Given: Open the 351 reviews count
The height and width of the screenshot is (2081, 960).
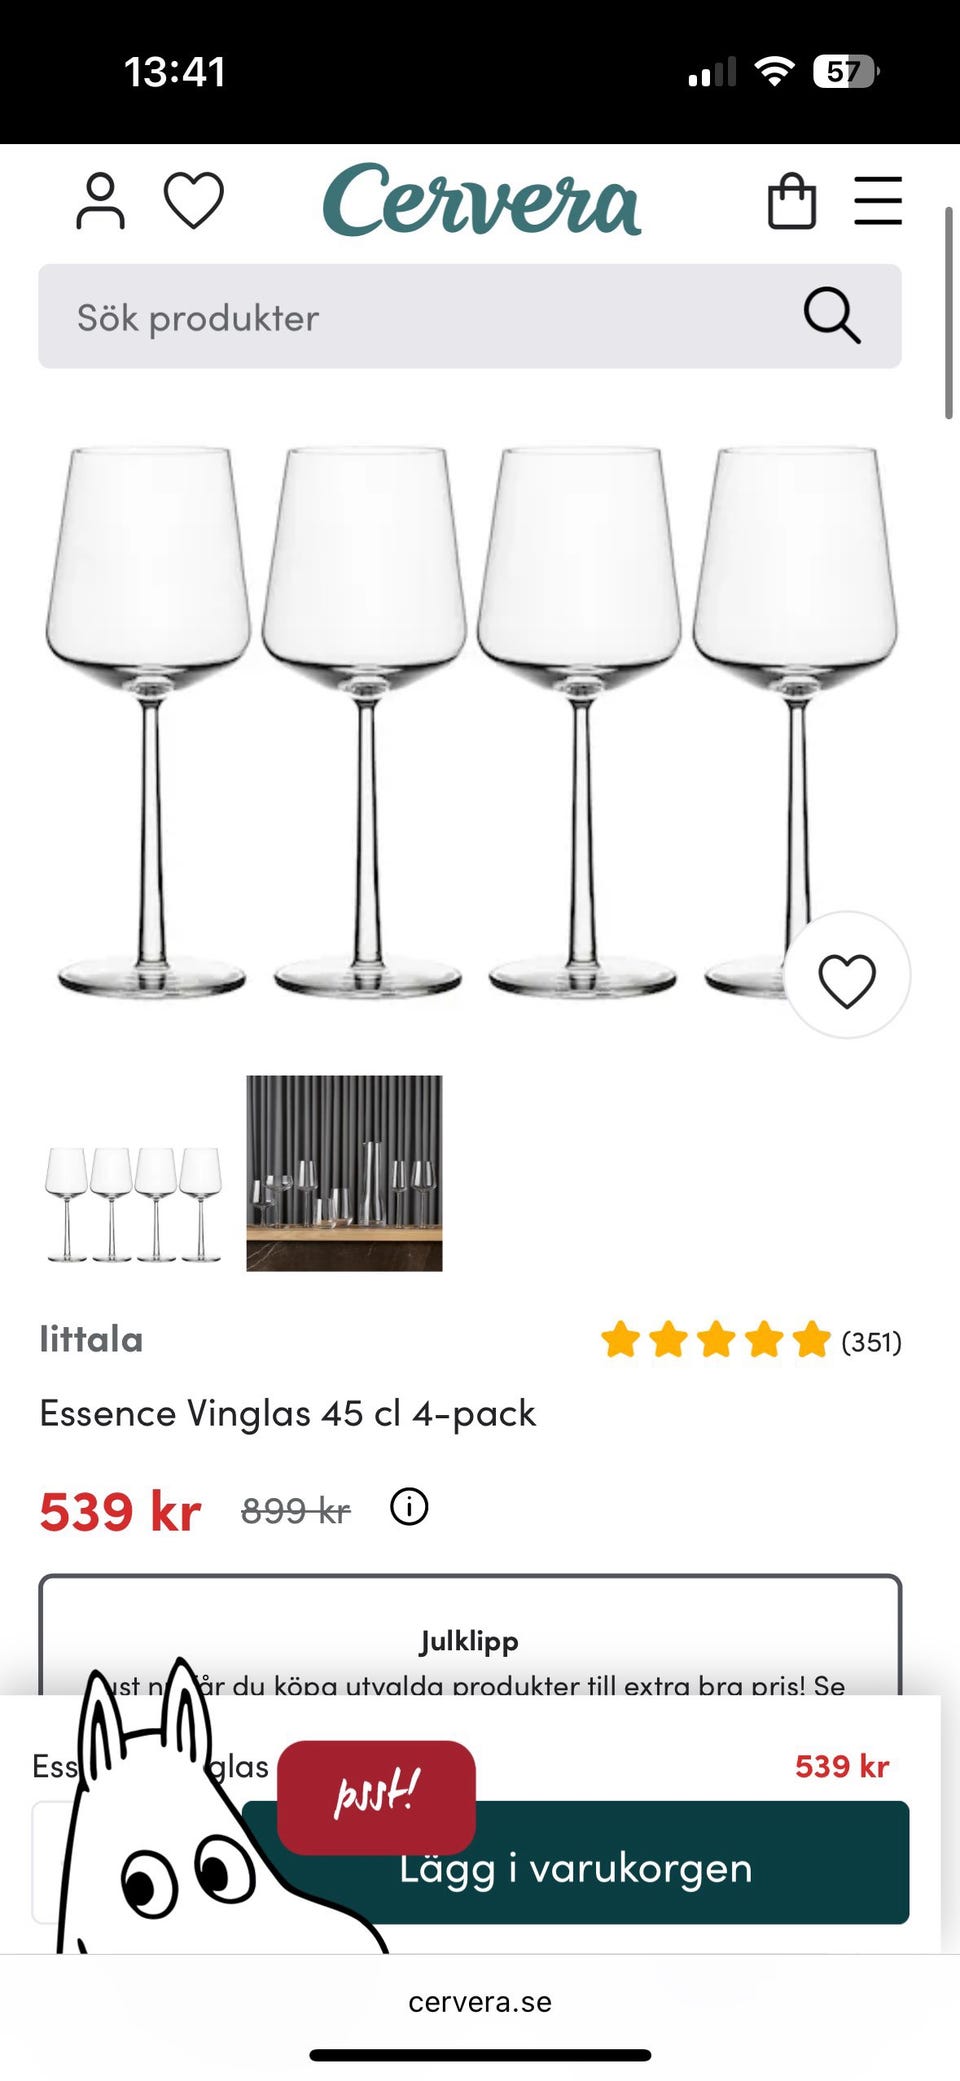Looking at the screenshot, I should (x=871, y=1342).
